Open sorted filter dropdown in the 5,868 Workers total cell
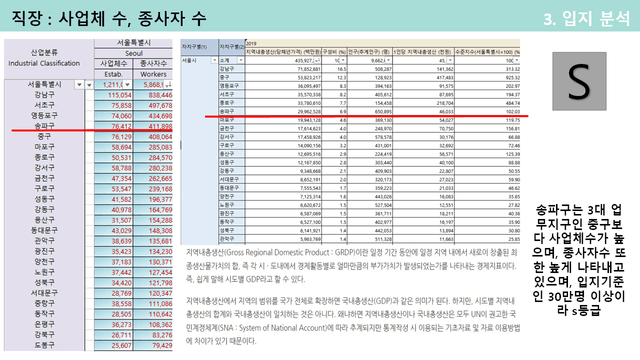 [168, 84]
